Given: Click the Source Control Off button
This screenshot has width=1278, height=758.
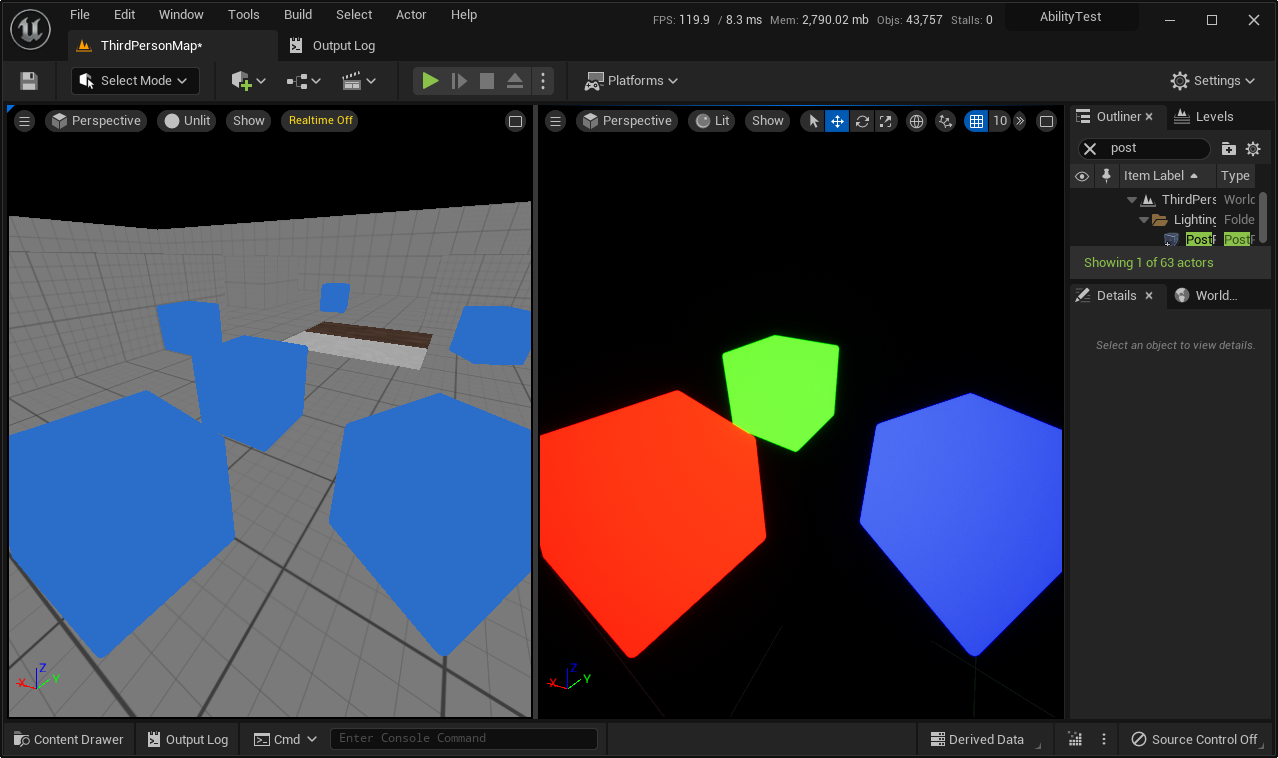Looking at the screenshot, I should coord(1194,740).
